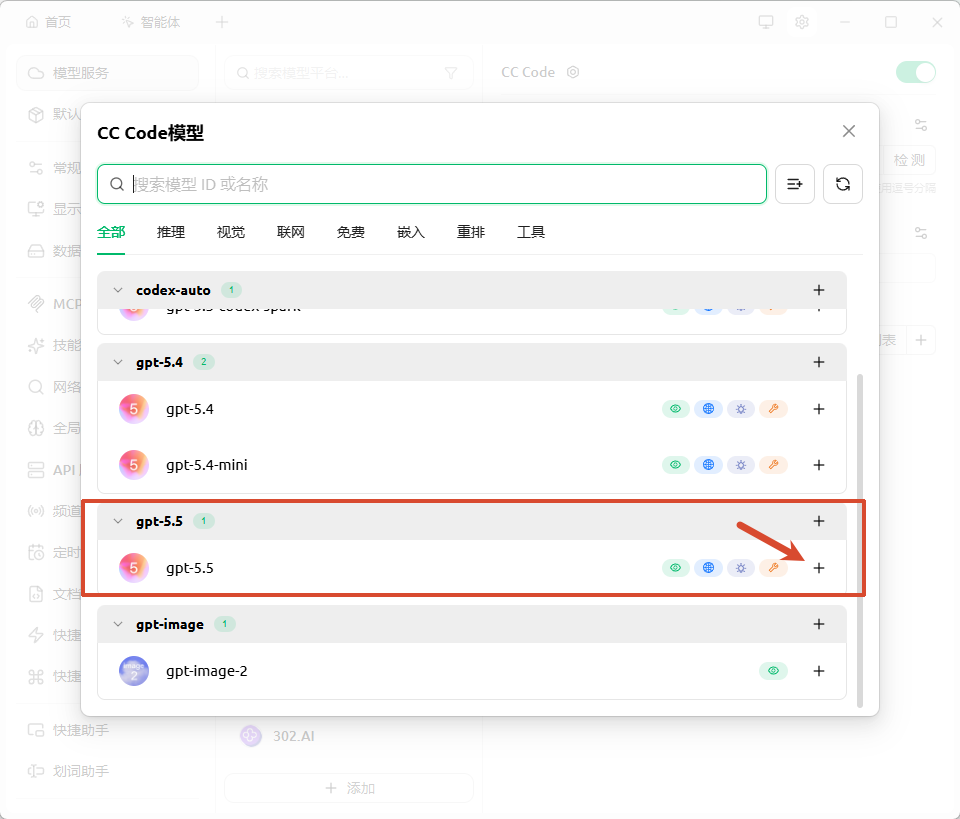Screen dimensions: 960x819
Task: Switch to the 工具 filter tab
Action: [531, 233]
